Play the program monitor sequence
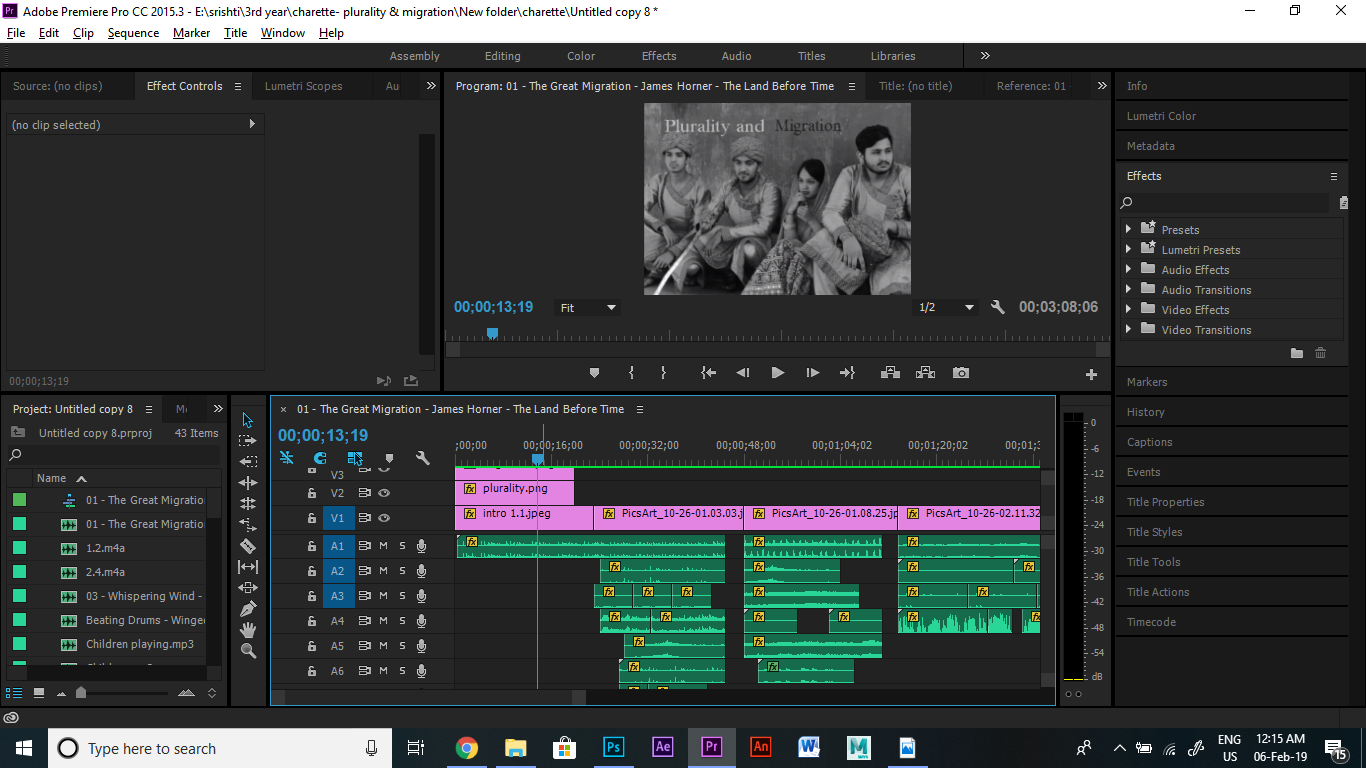The width and height of the screenshot is (1366, 768). pos(778,373)
